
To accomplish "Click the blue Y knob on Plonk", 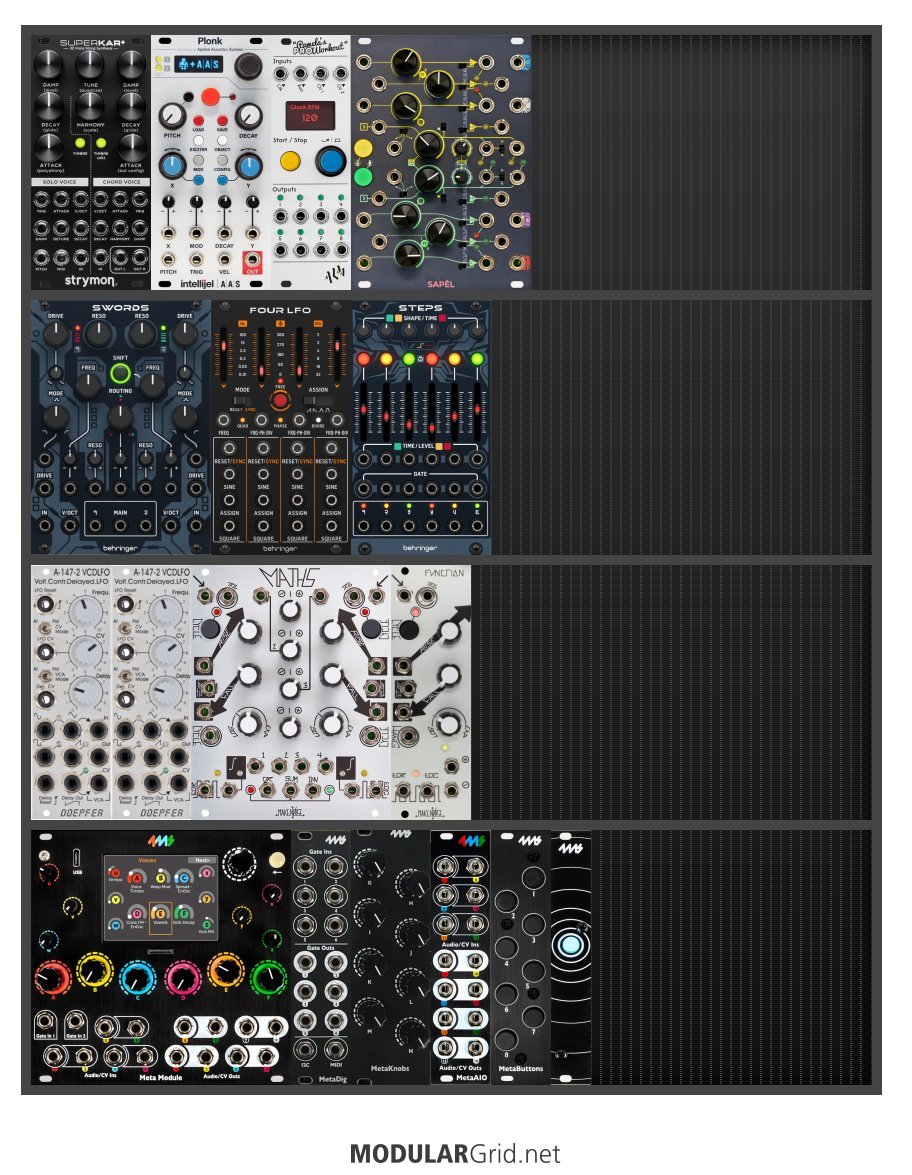I will [x=249, y=166].
